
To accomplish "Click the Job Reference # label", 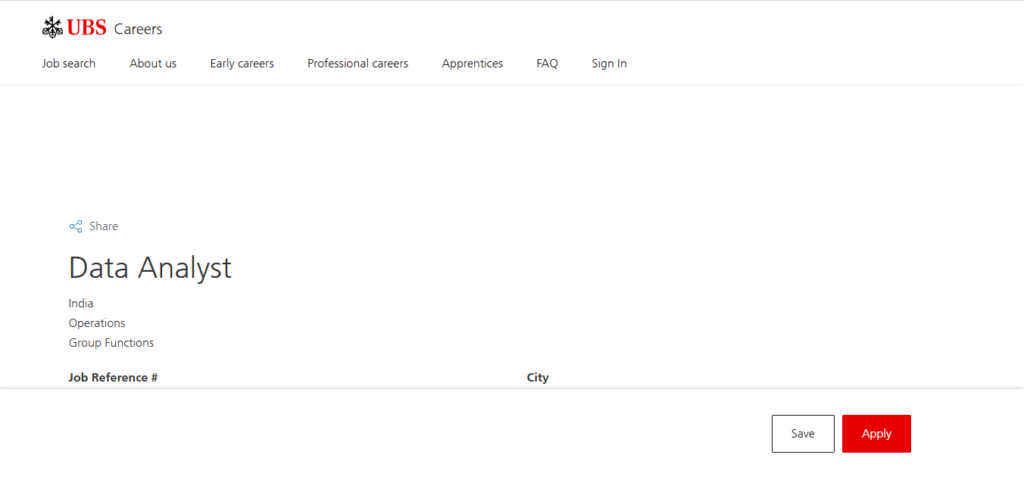I will 113,378.
